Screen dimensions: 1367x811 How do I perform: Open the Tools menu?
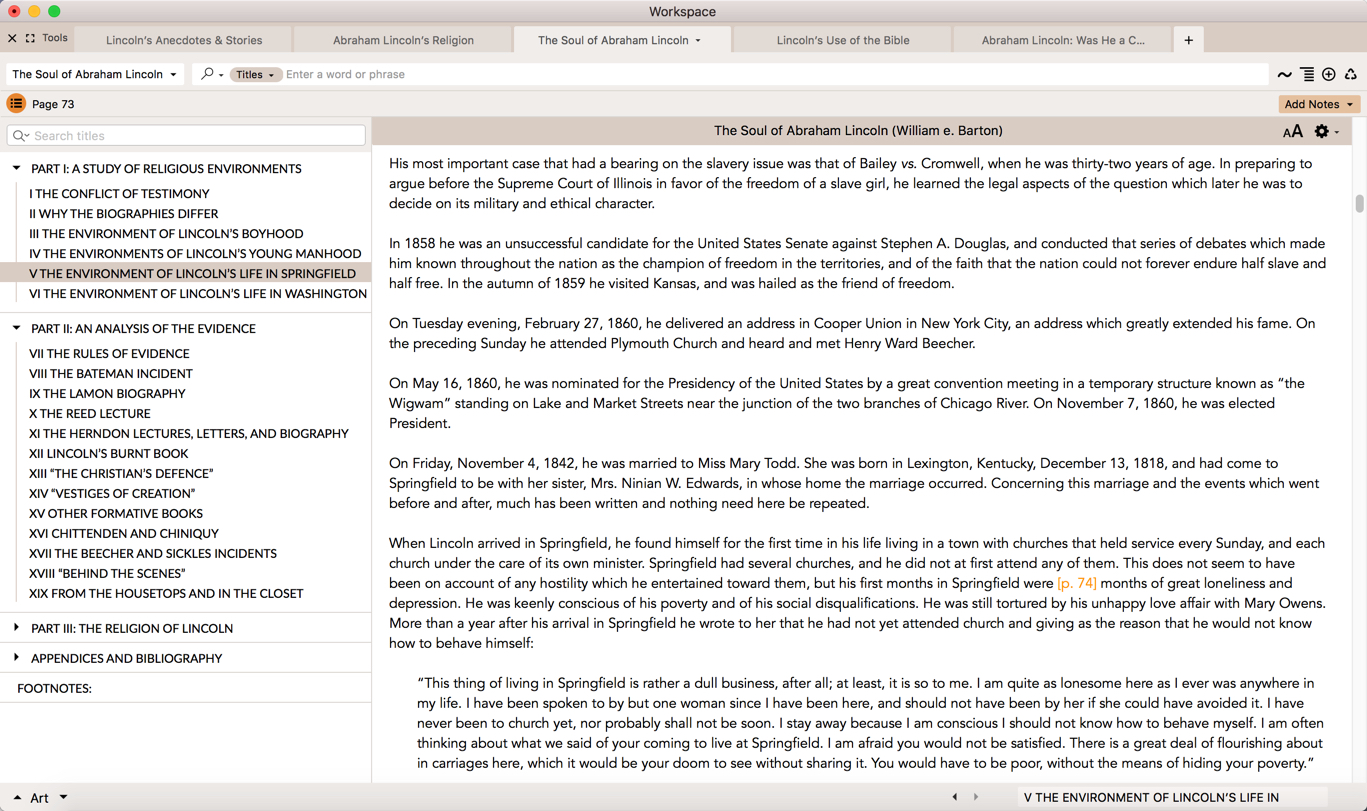55,38
